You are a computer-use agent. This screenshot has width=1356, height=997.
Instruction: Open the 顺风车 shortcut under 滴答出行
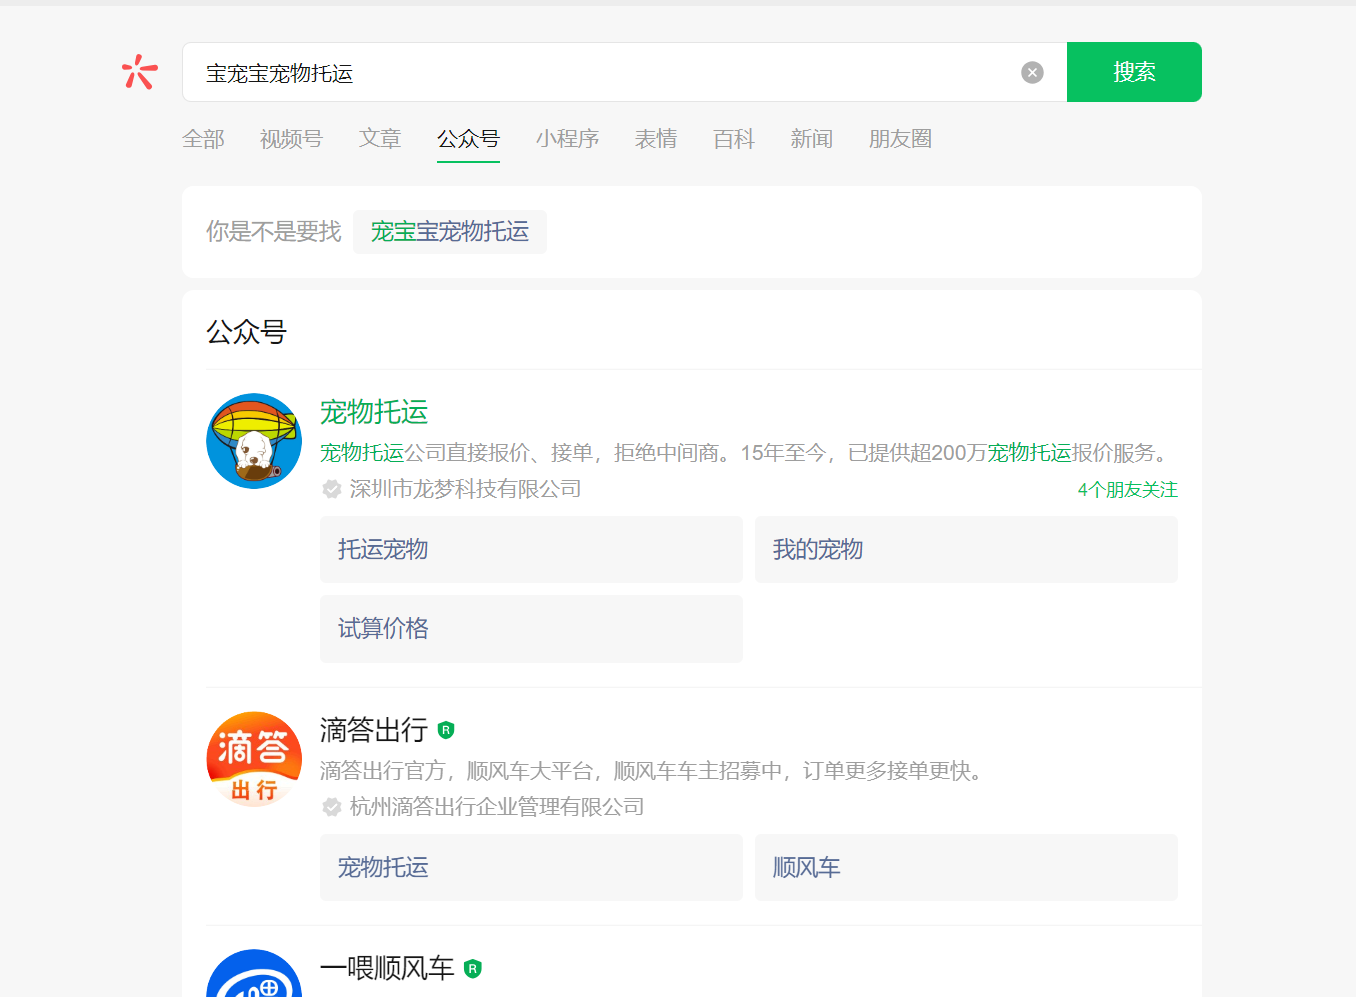(x=966, y=868)
